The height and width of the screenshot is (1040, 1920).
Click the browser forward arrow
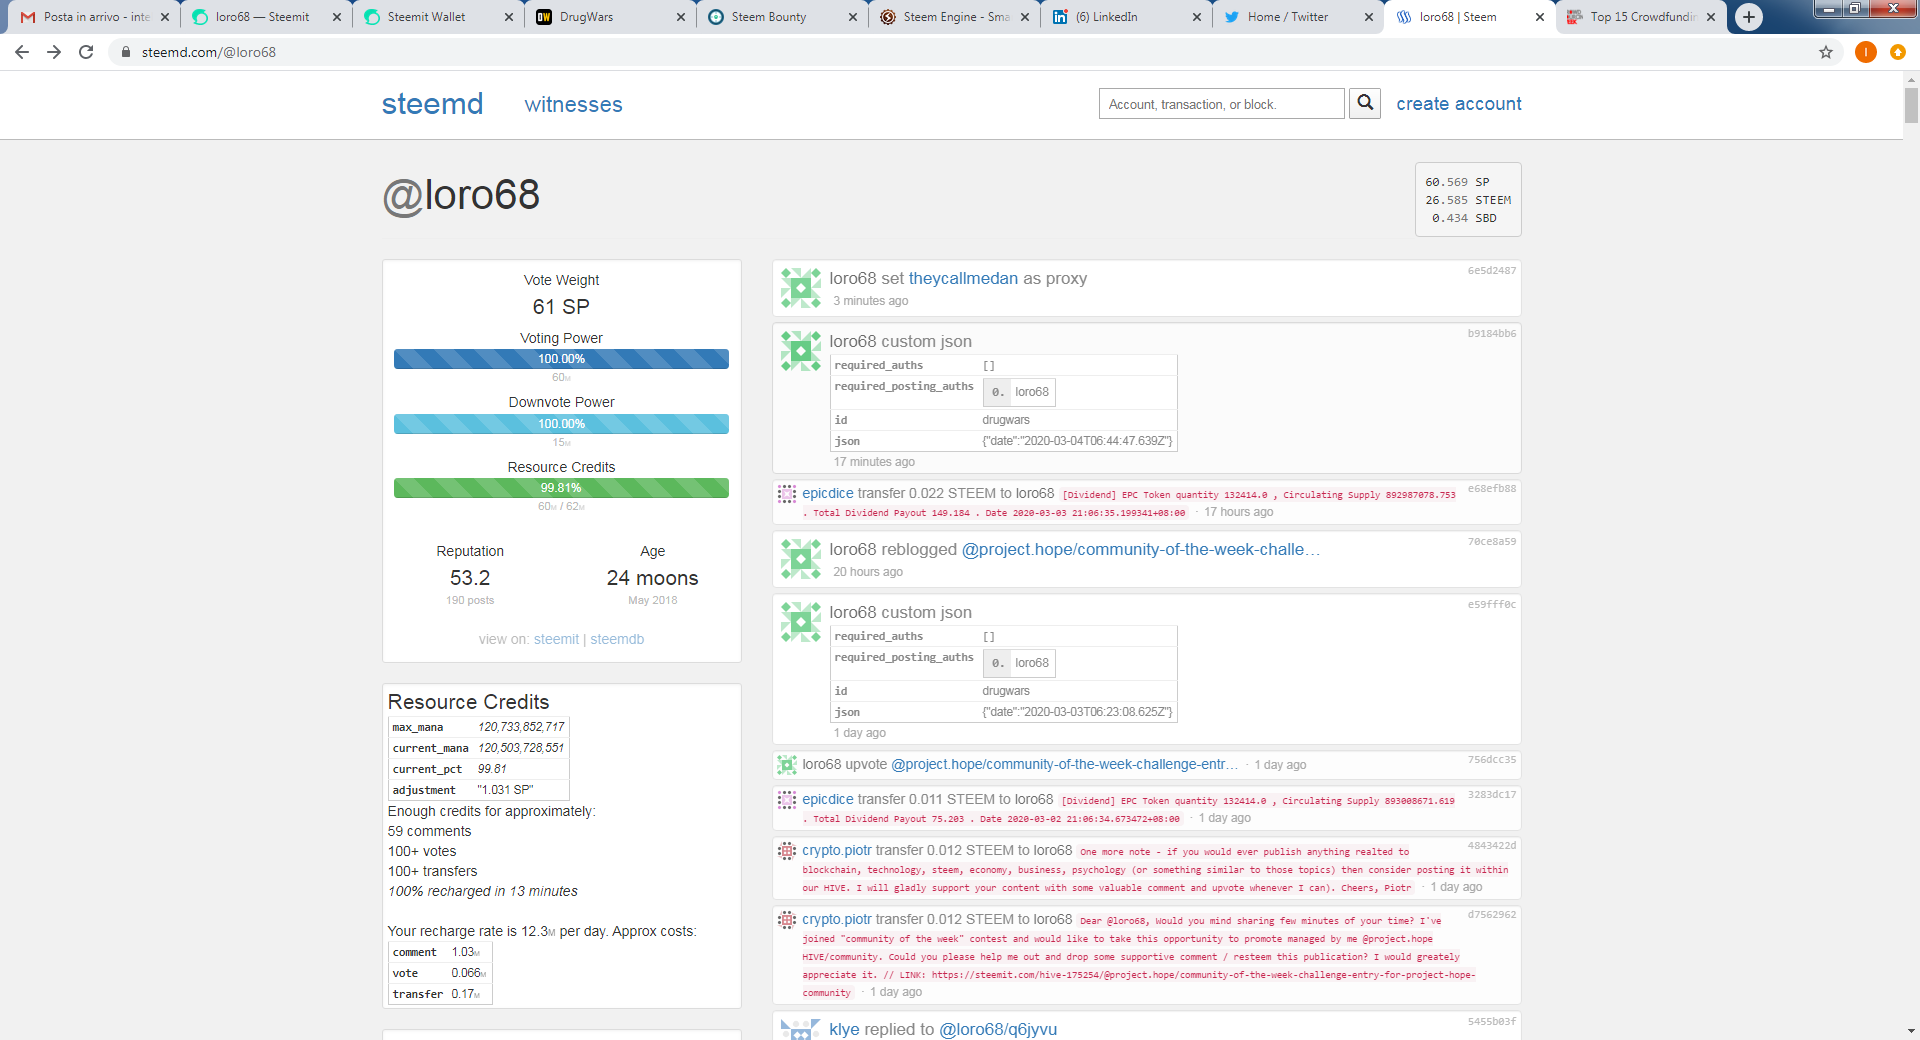pyautogui.click(x=54, y=52)
